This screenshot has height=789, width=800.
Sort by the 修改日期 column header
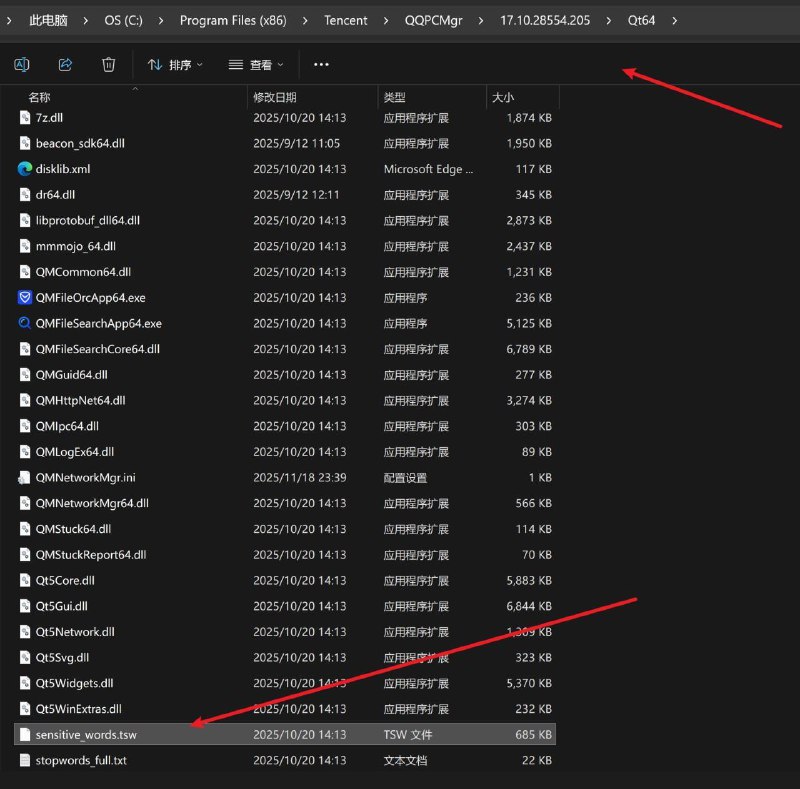[275, 97]
